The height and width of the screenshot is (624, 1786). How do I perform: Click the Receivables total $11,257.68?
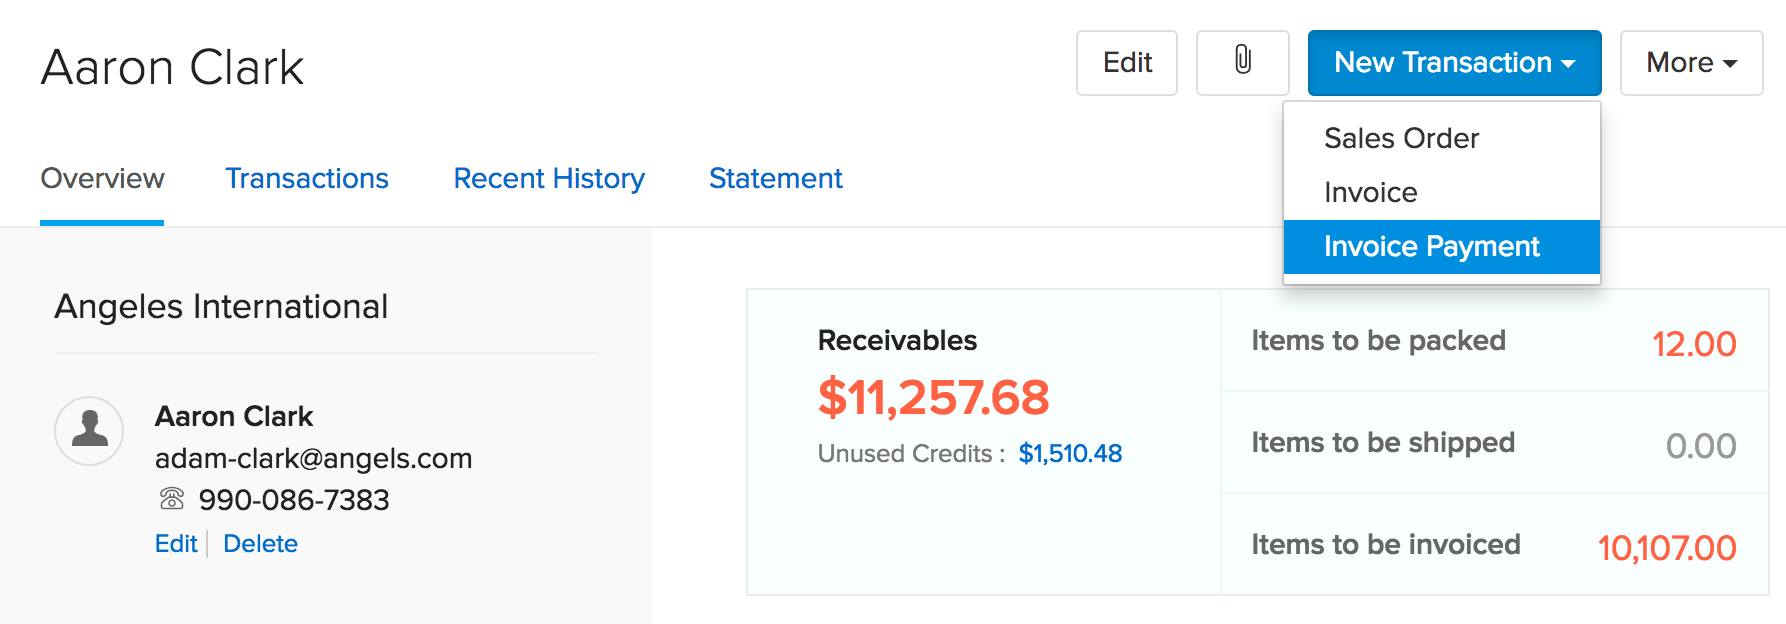(x=933, y=397)
